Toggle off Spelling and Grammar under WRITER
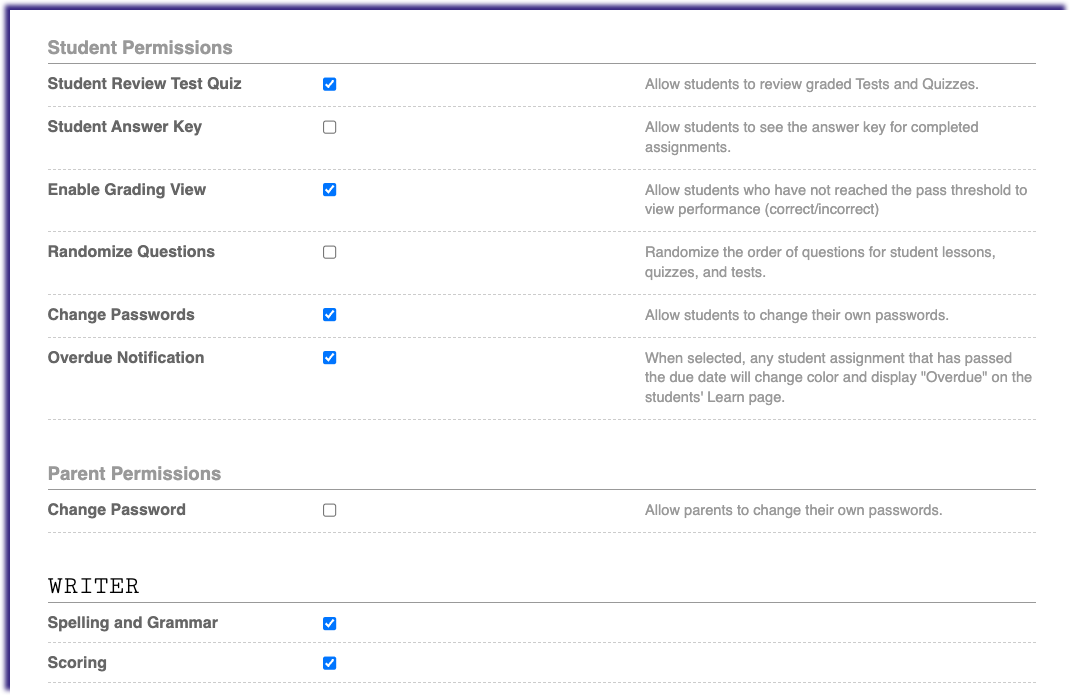 [x=329, y=622]
